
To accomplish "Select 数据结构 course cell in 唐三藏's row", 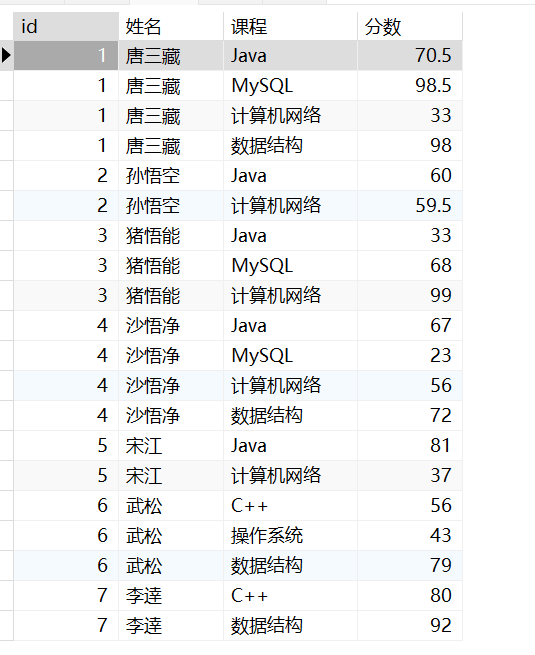I will [291, 146].
